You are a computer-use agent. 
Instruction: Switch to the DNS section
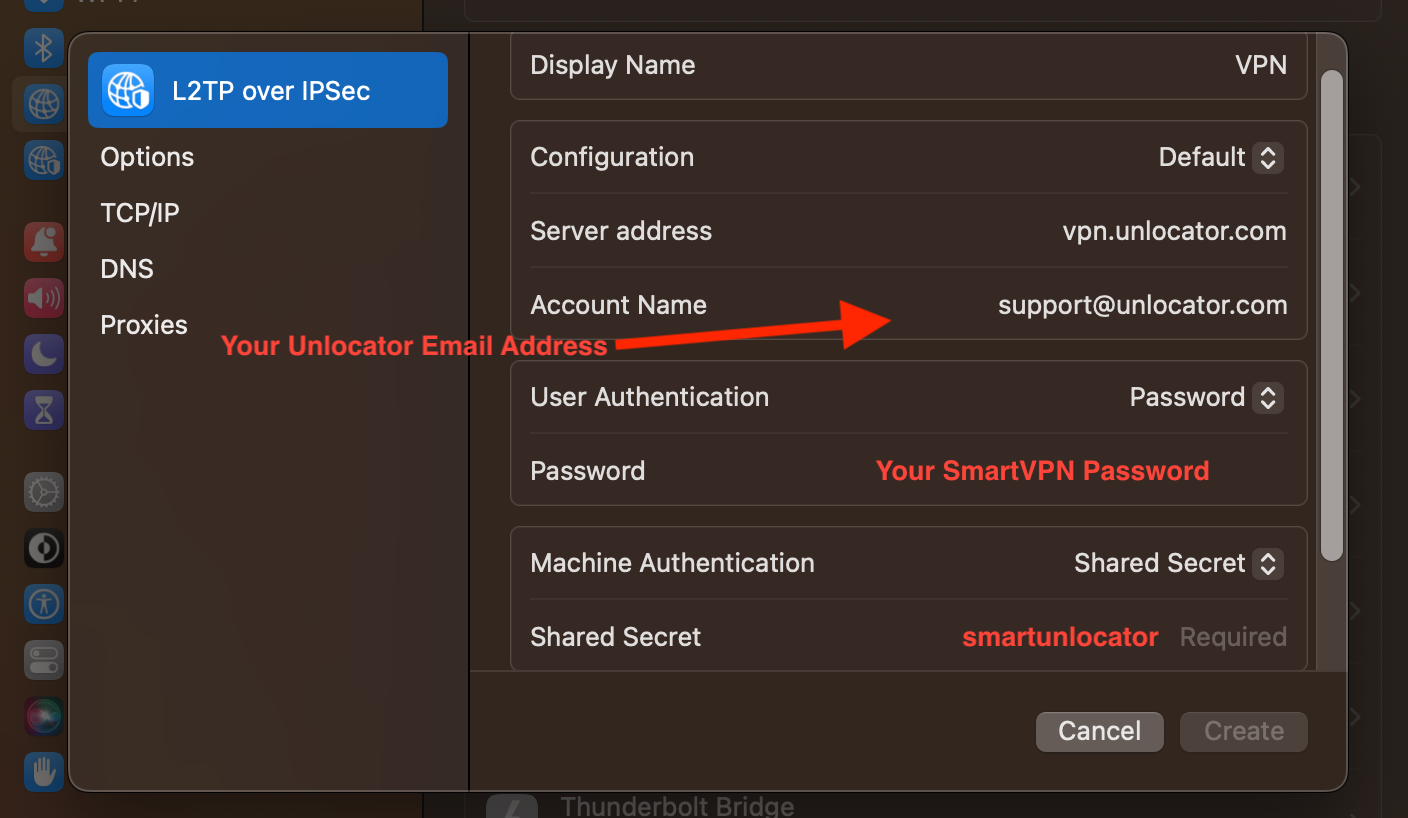point(127,269)
